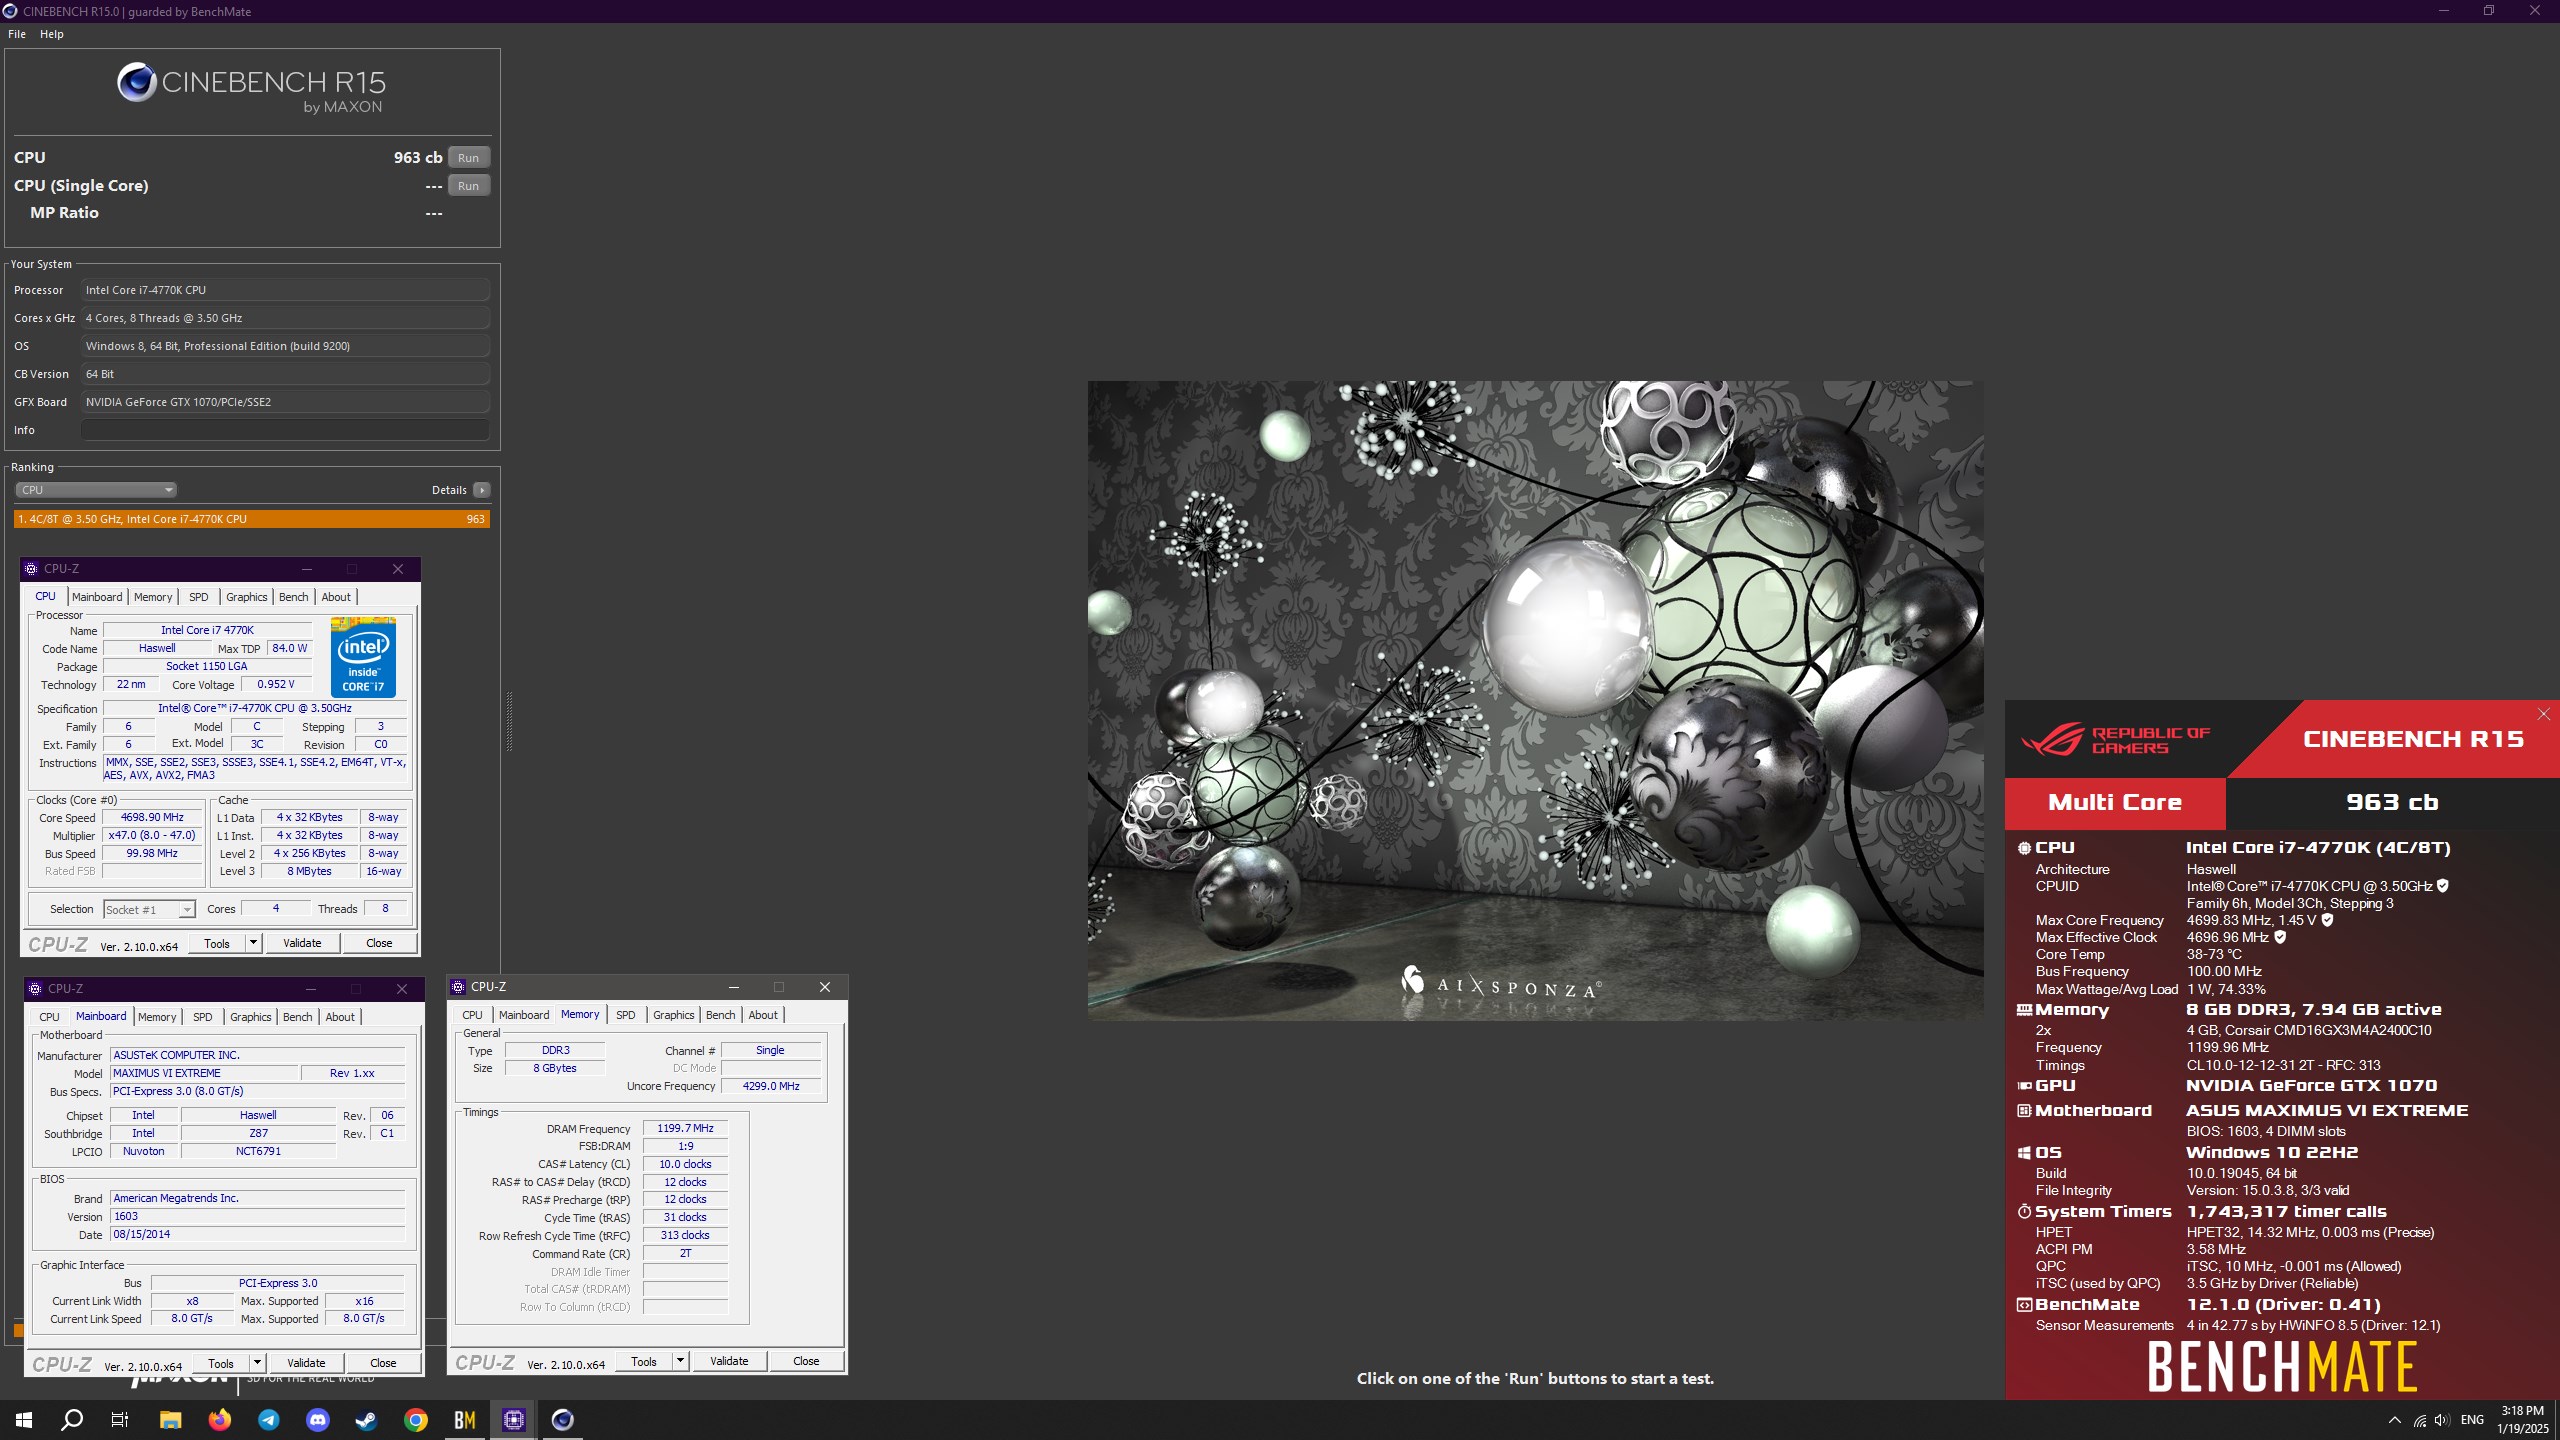The height and width of the screenshot is (1440, 2560).
Task: Run the CPU multi-core test
Action: coord(468,158)
